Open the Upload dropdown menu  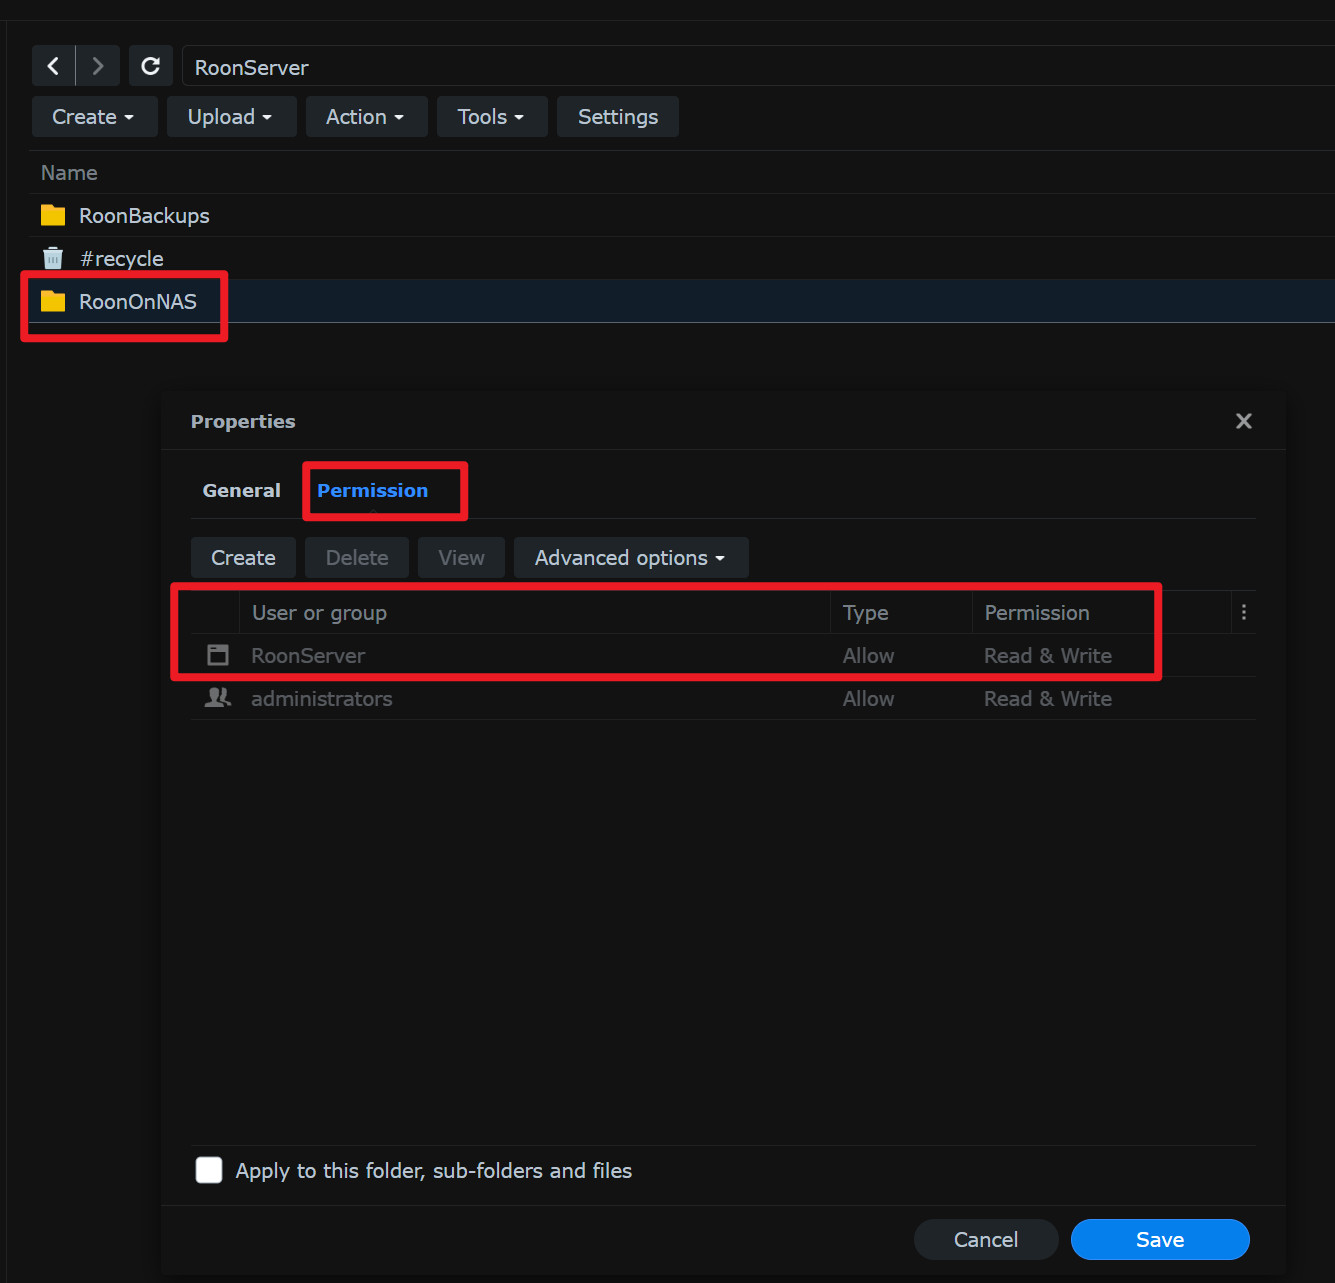pyautogui.click(x=231, y=117)
